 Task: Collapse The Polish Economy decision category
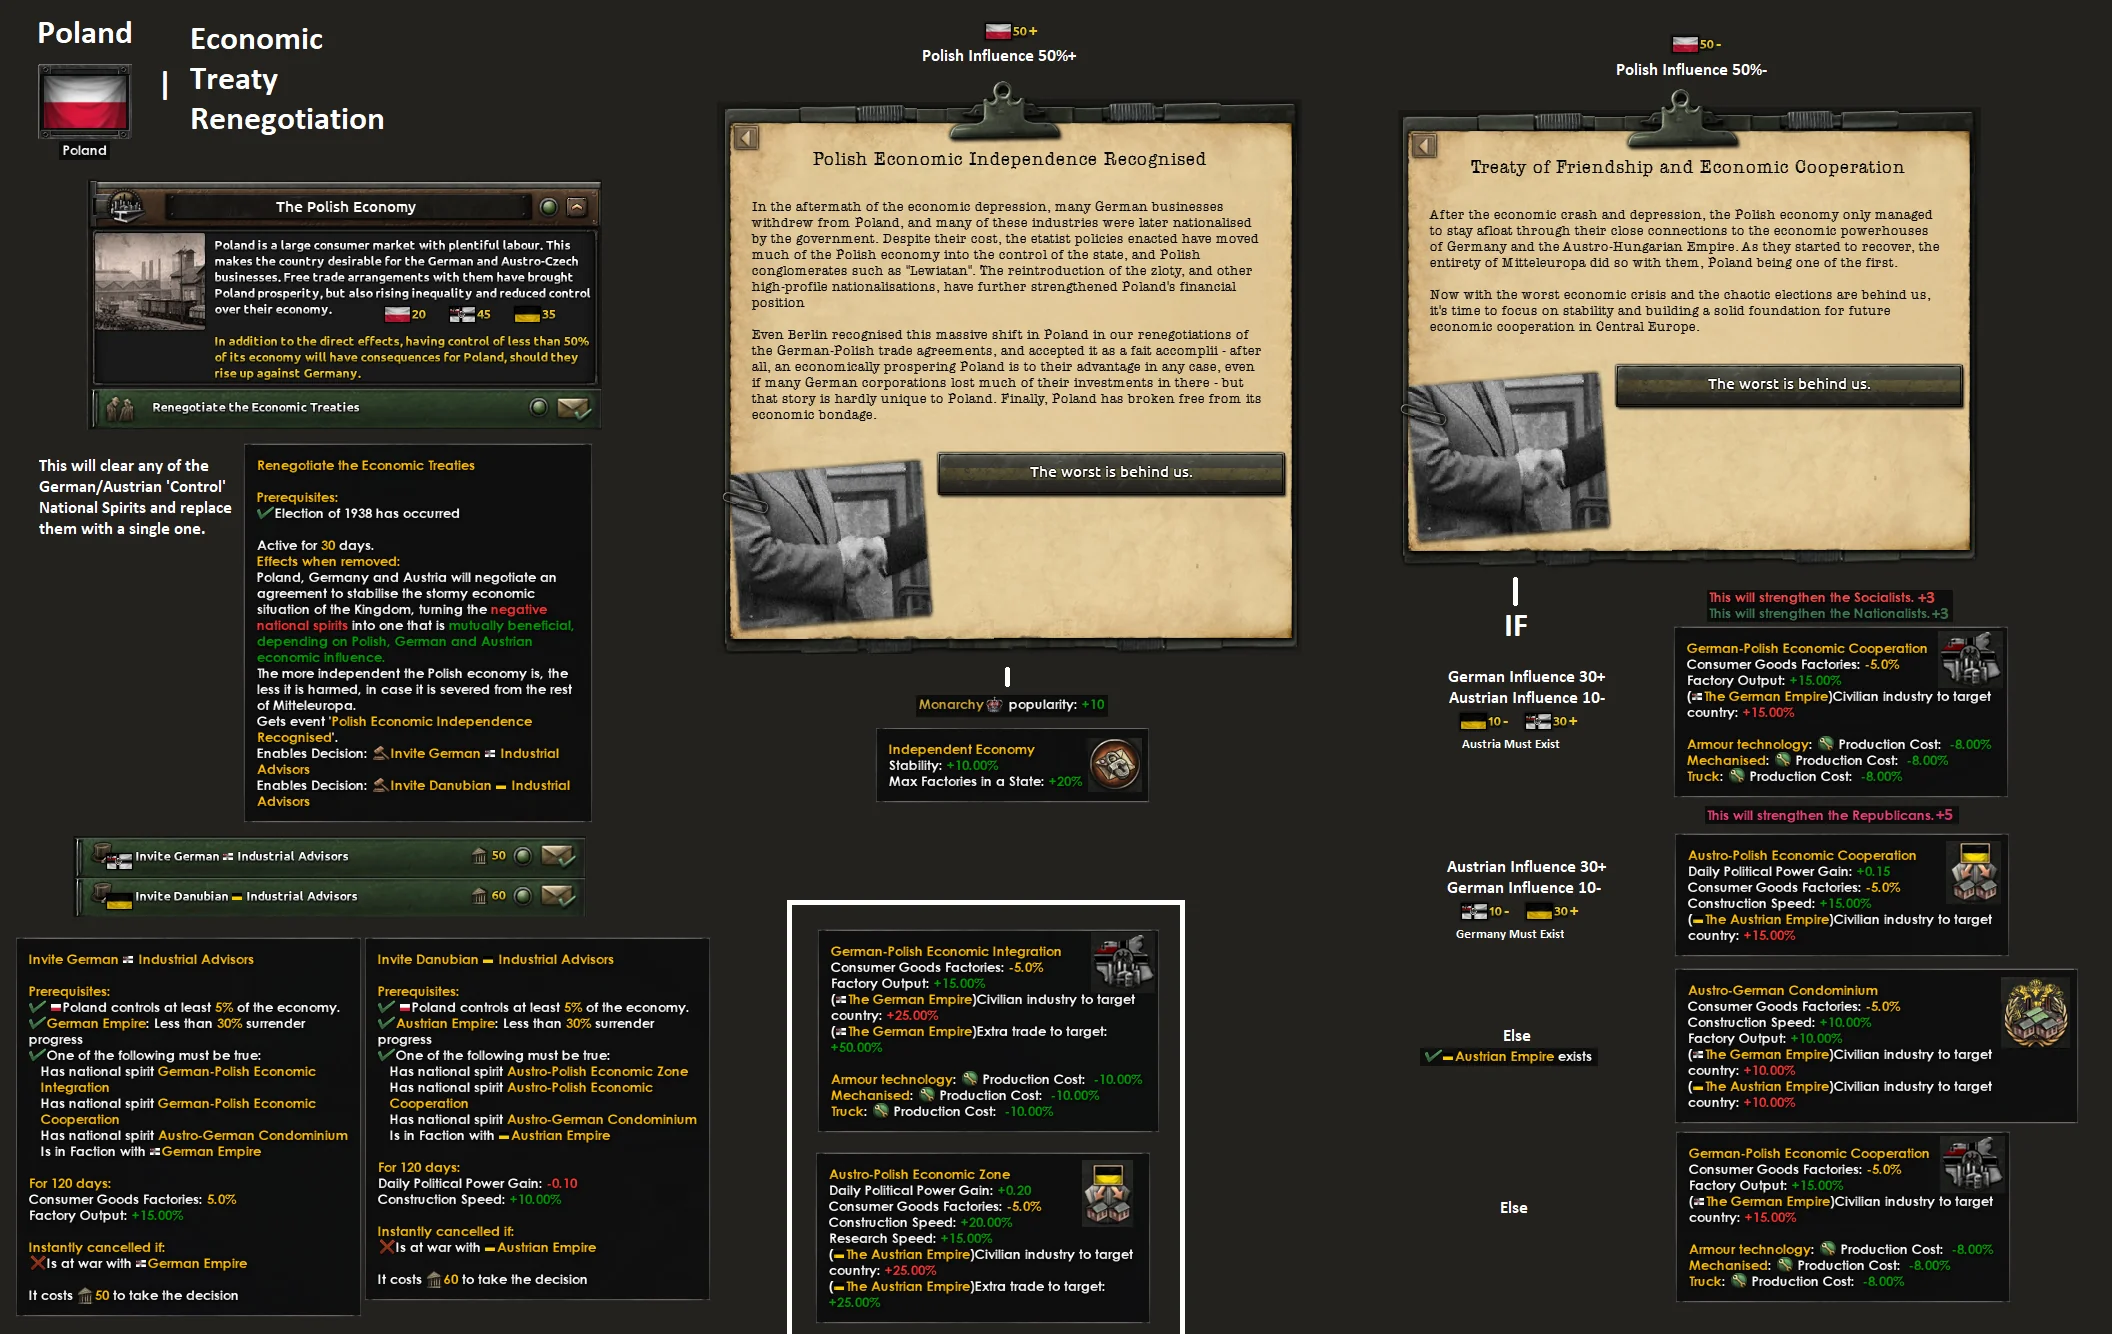577,207
